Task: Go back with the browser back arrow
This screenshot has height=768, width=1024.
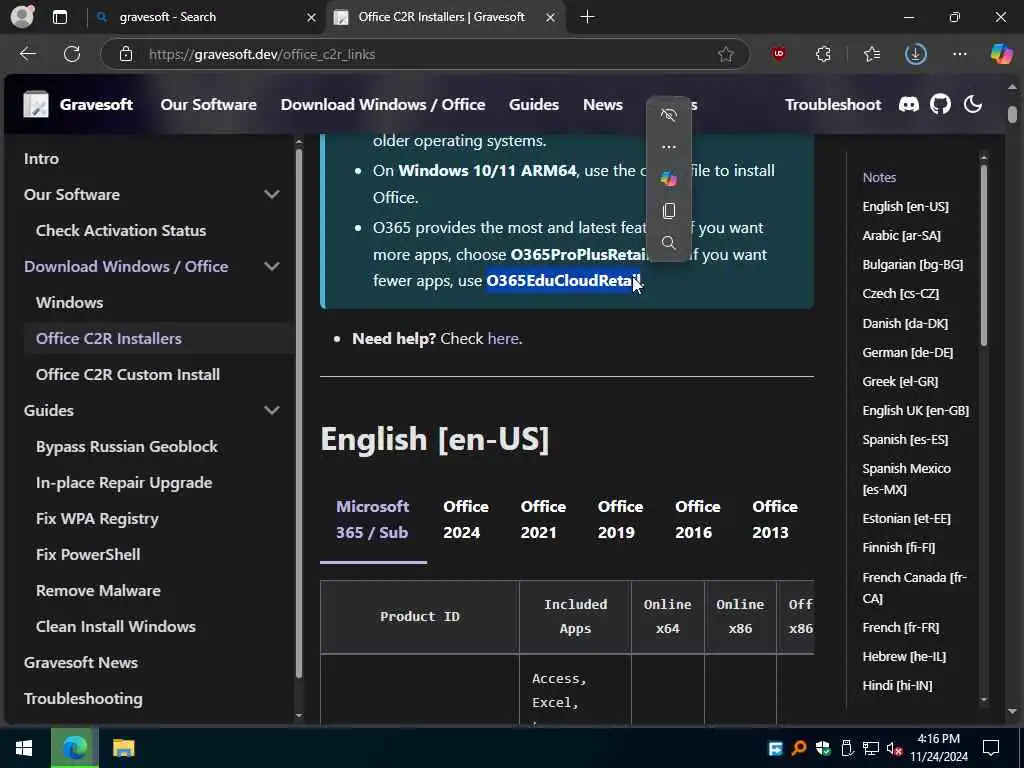Action: (x=27, y=54)
